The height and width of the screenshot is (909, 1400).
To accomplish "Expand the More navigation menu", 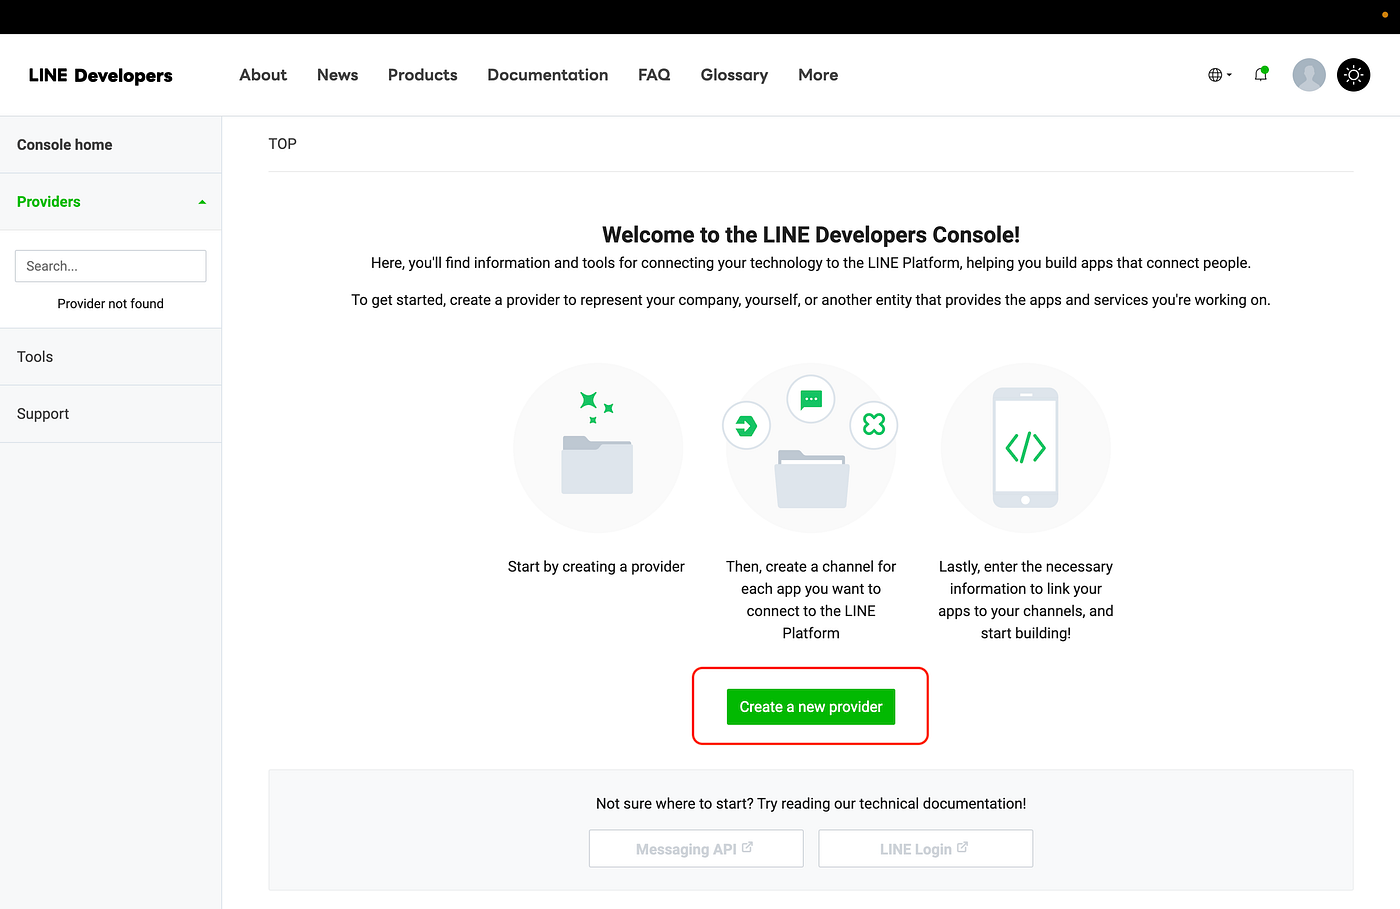I will coord(818,75).
